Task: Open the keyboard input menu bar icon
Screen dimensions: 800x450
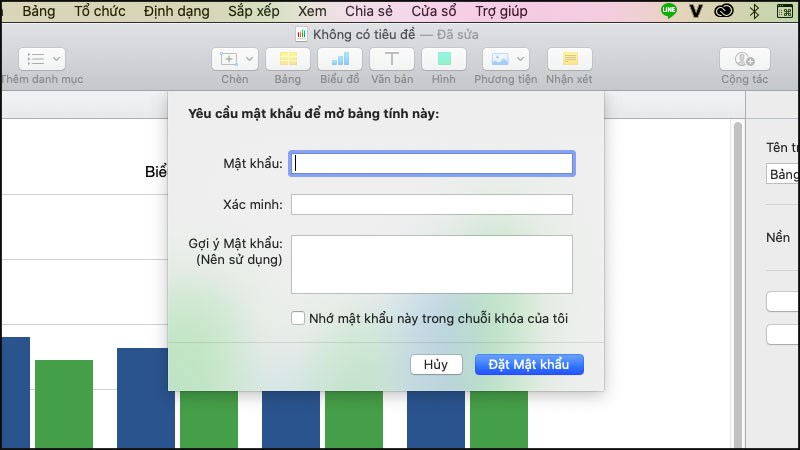Action: (785, 11)
